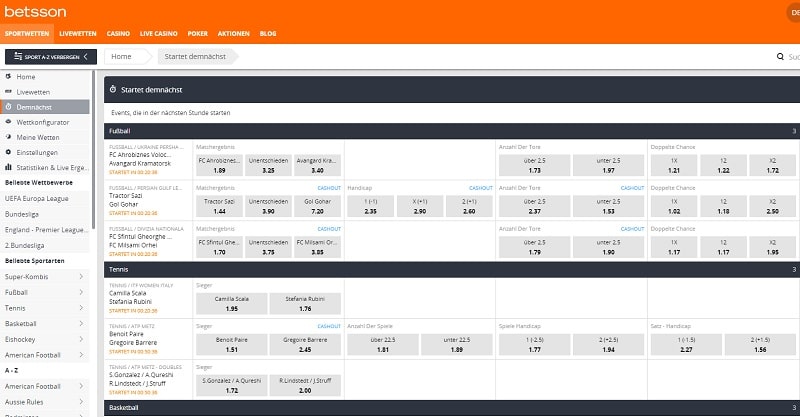Bet on FC Sfintul Ghe... at 1.70
Viewport: 800px width, 417px height.
tap(219, 247)
